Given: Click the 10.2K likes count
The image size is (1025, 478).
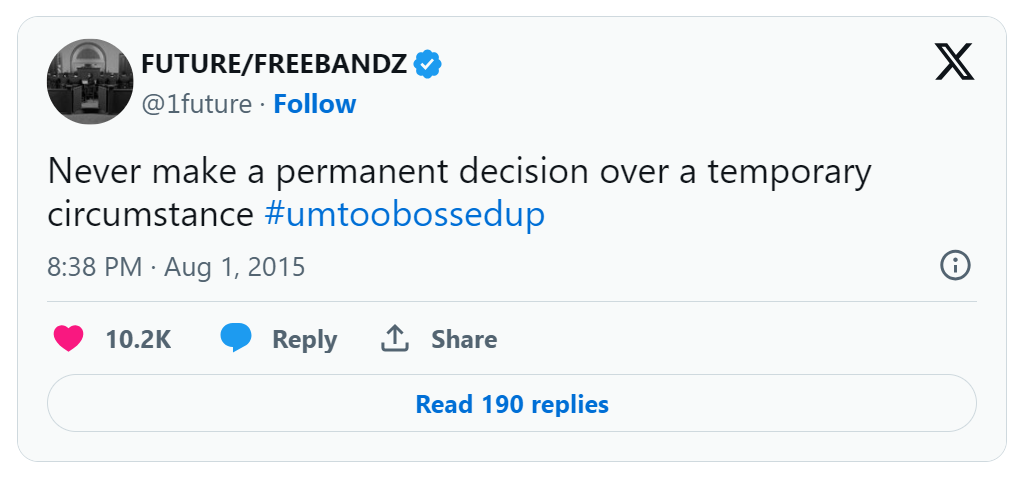Looking at the screenshot, I should (x=138, y=339).
